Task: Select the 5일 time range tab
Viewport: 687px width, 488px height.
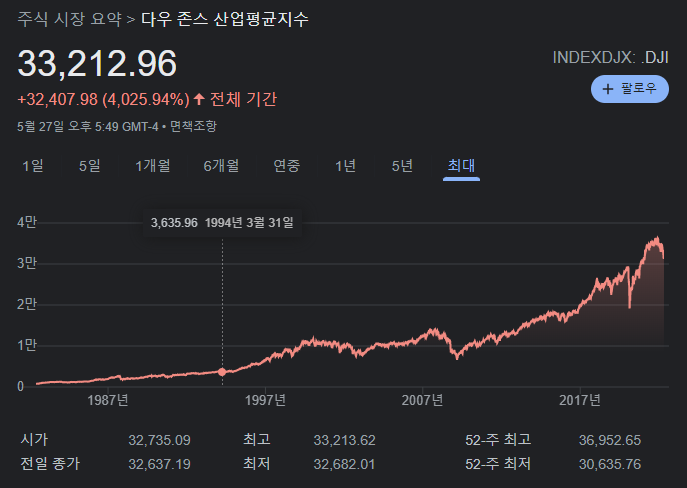Action: pyautogui.click(x=90, y=166)
